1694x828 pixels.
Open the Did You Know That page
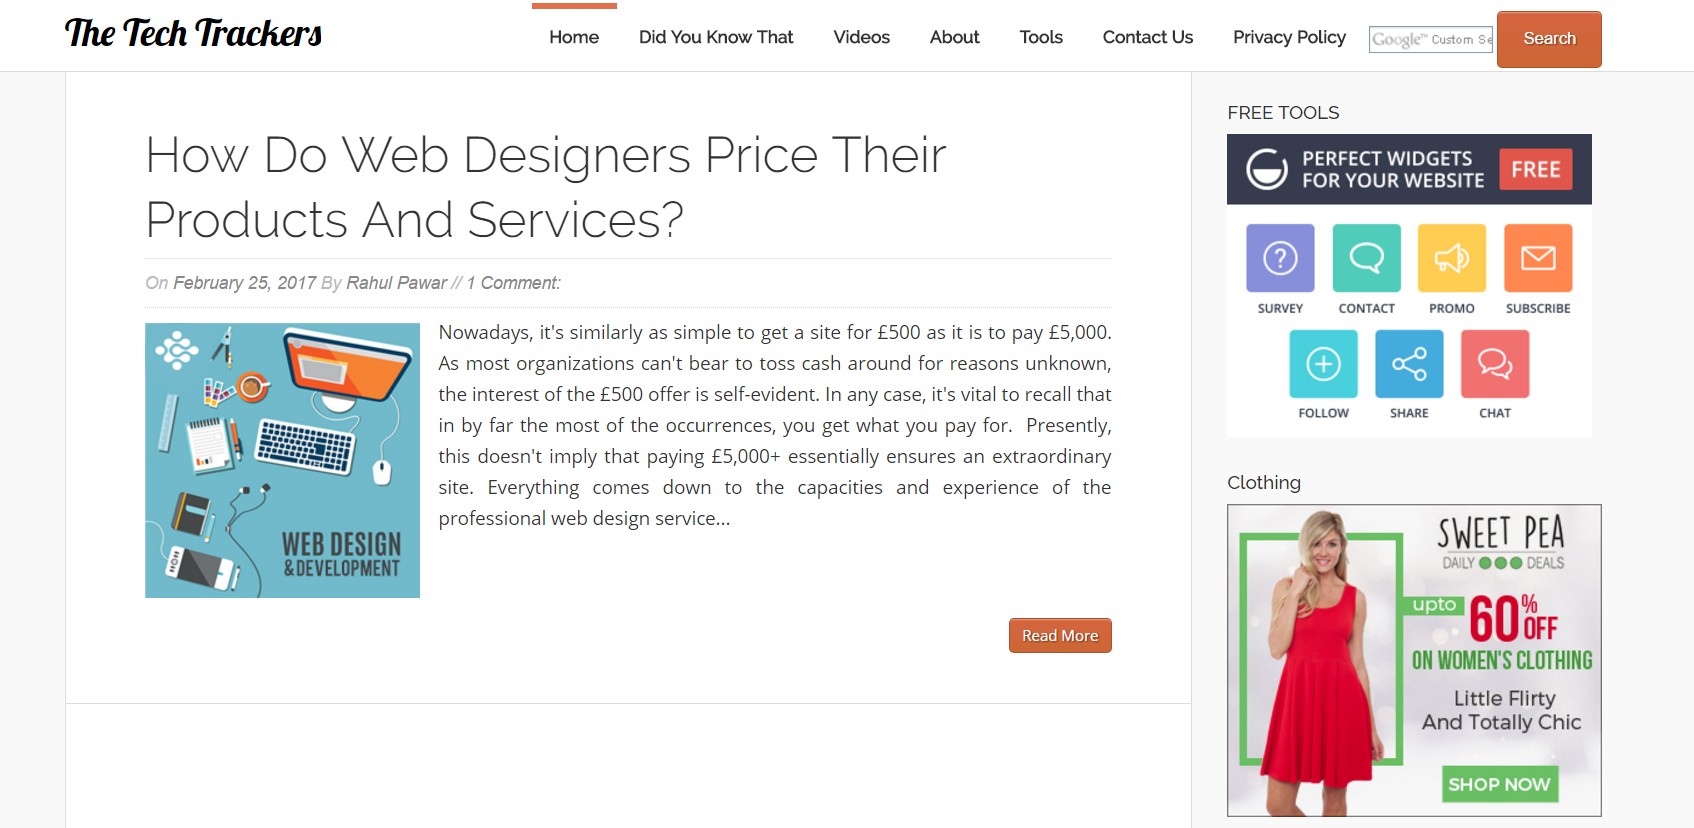716,37
